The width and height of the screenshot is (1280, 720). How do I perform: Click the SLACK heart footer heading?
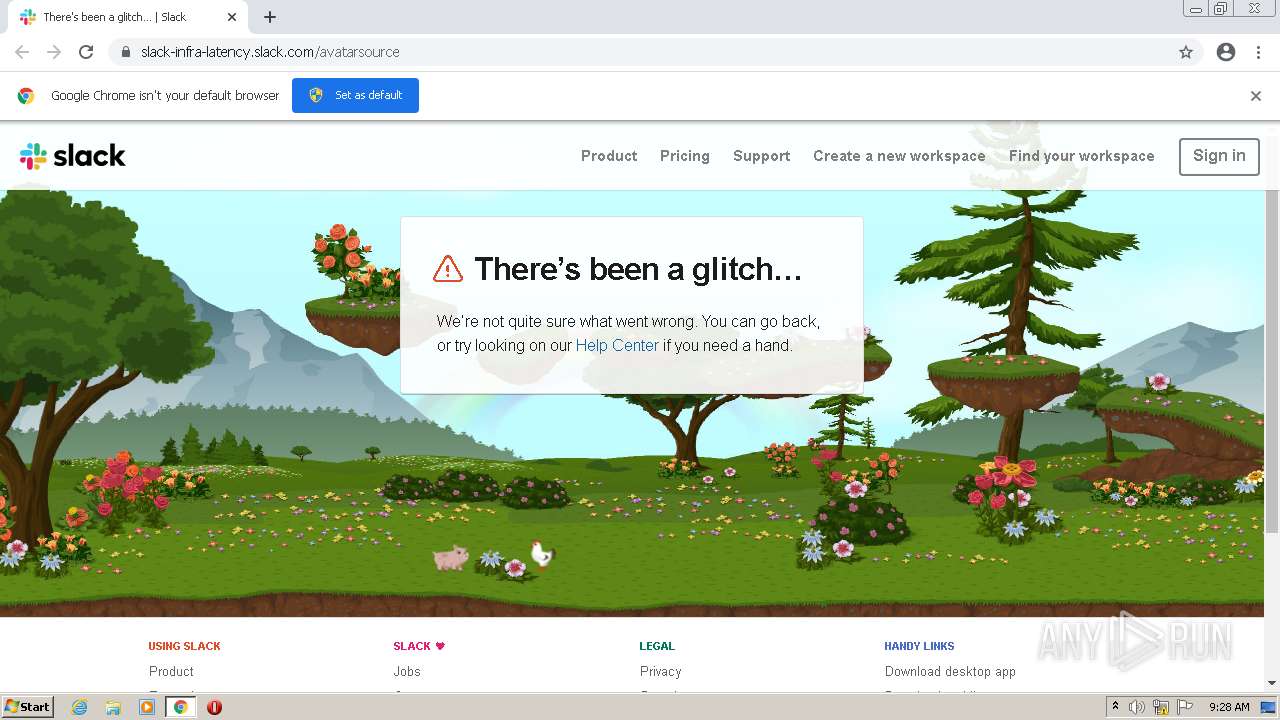[419, 646]
